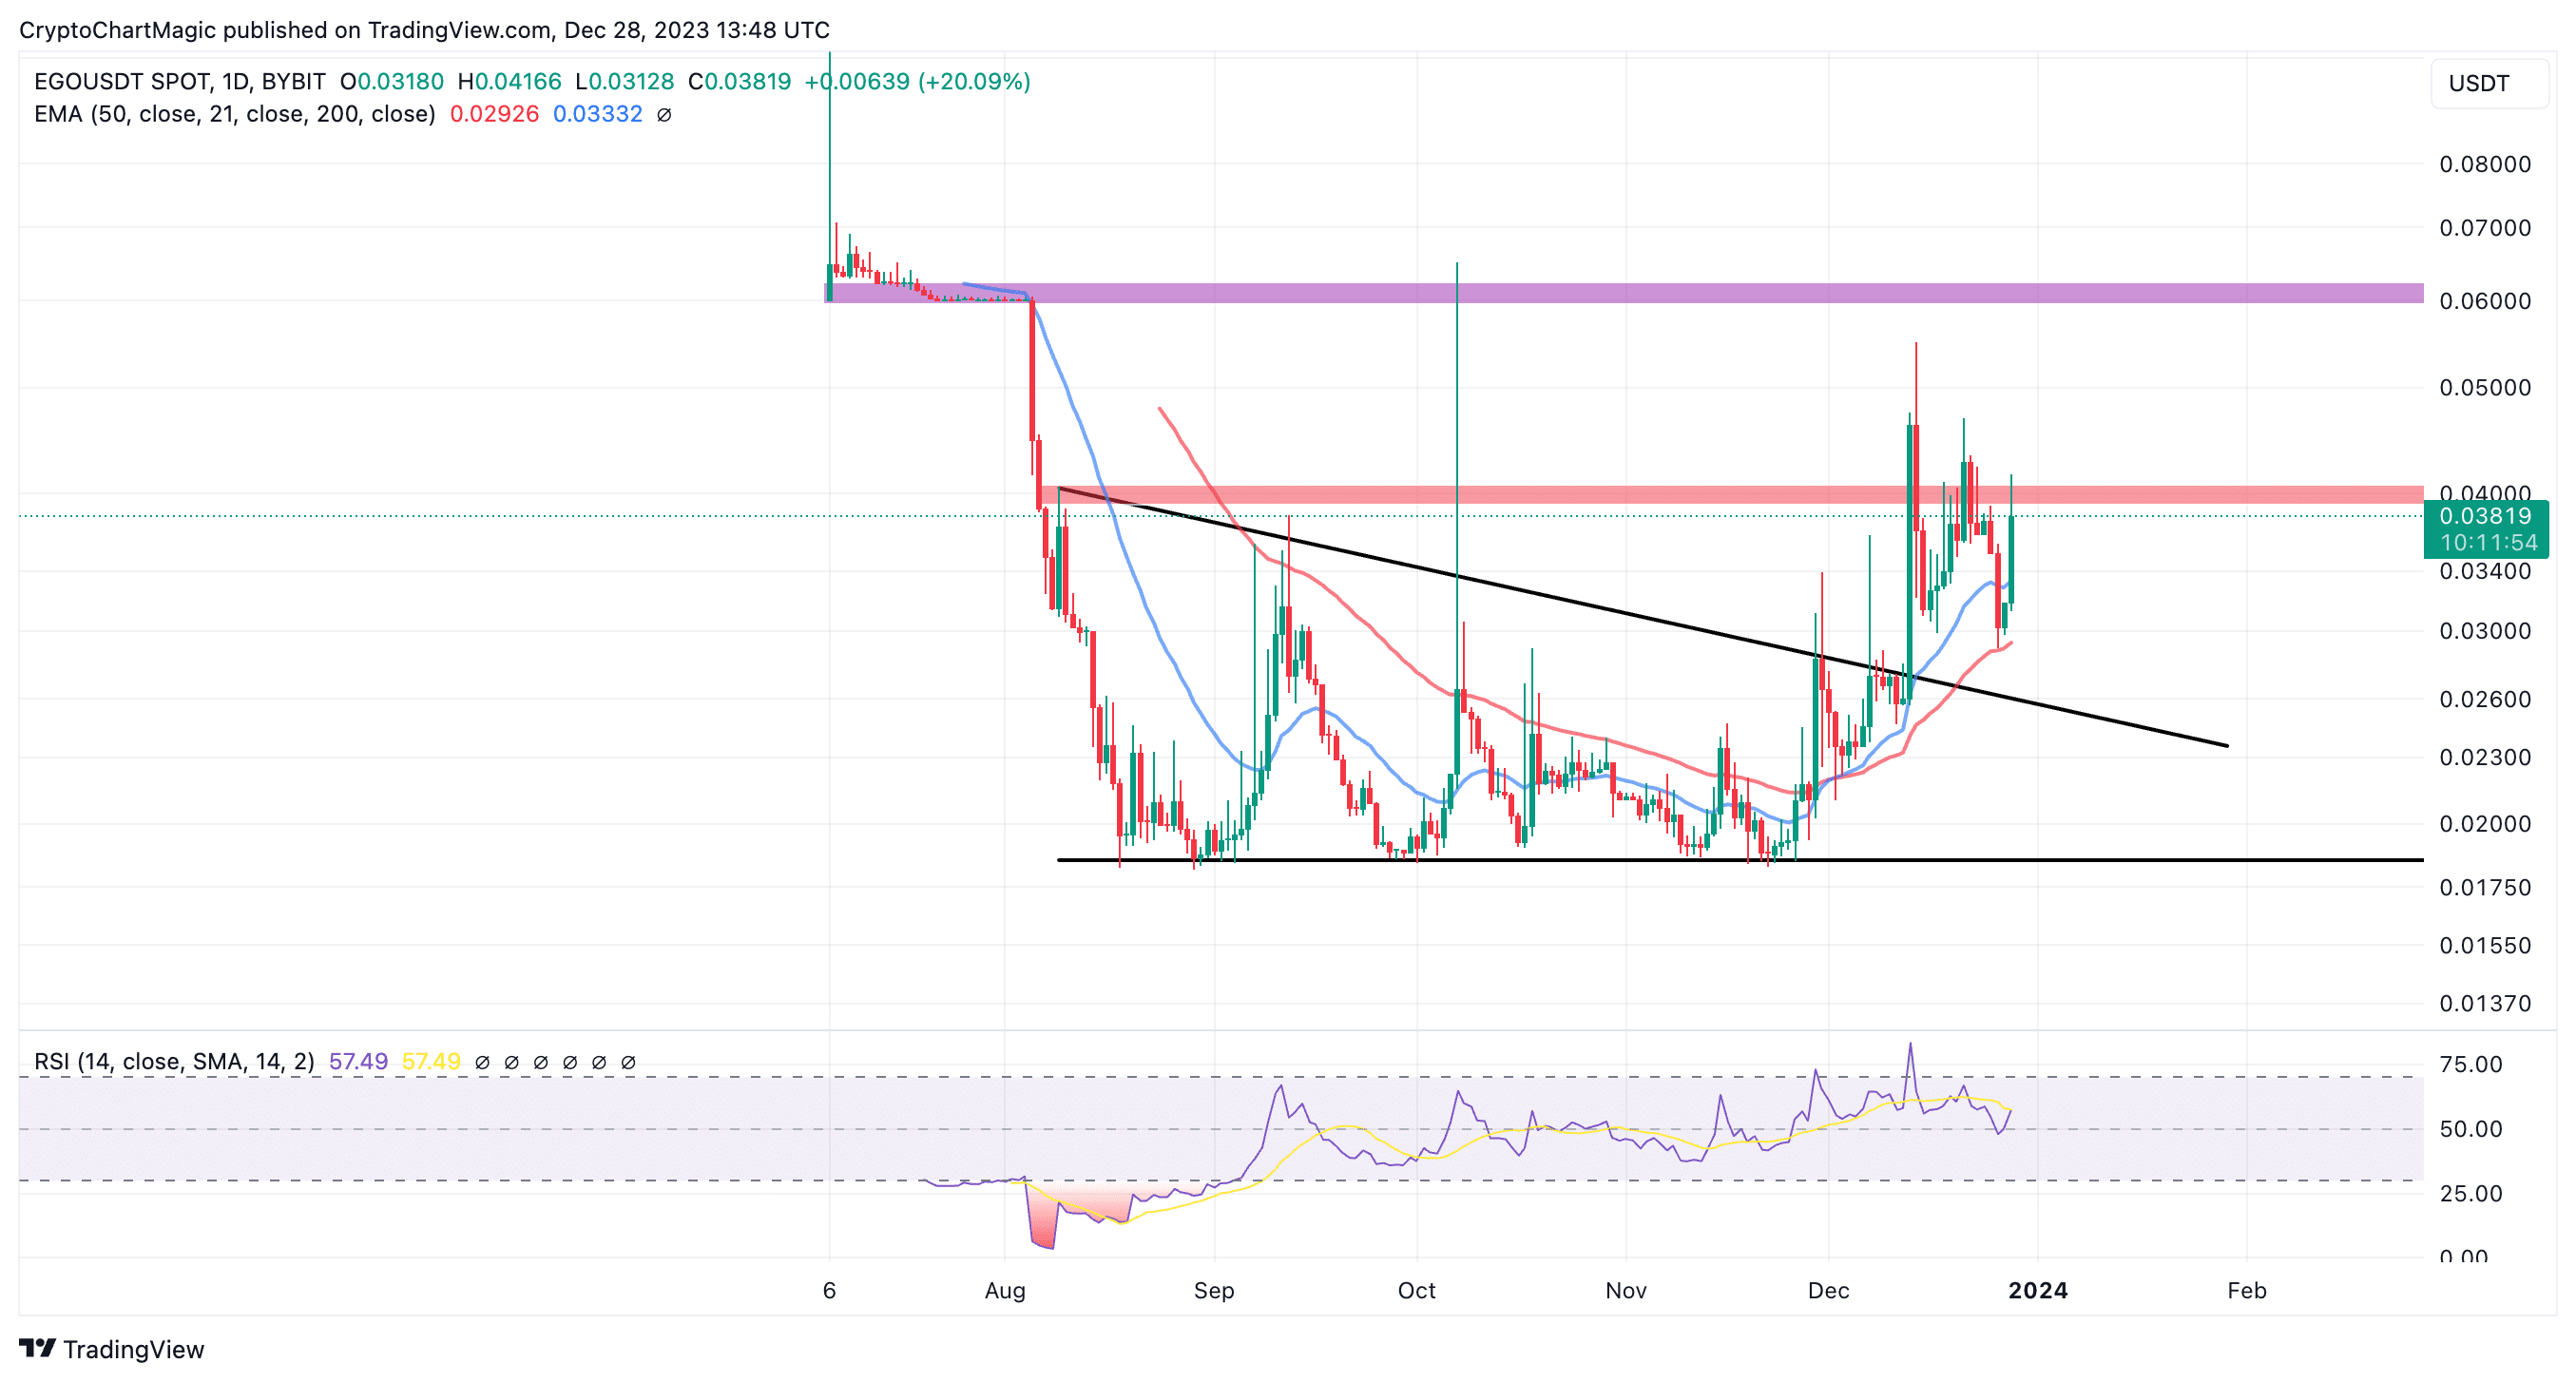This screenshot has width=2576, height=1382.
Task: Click the red EMA value 0.02926
Action: pyautogui.click(x=494, y=114)
